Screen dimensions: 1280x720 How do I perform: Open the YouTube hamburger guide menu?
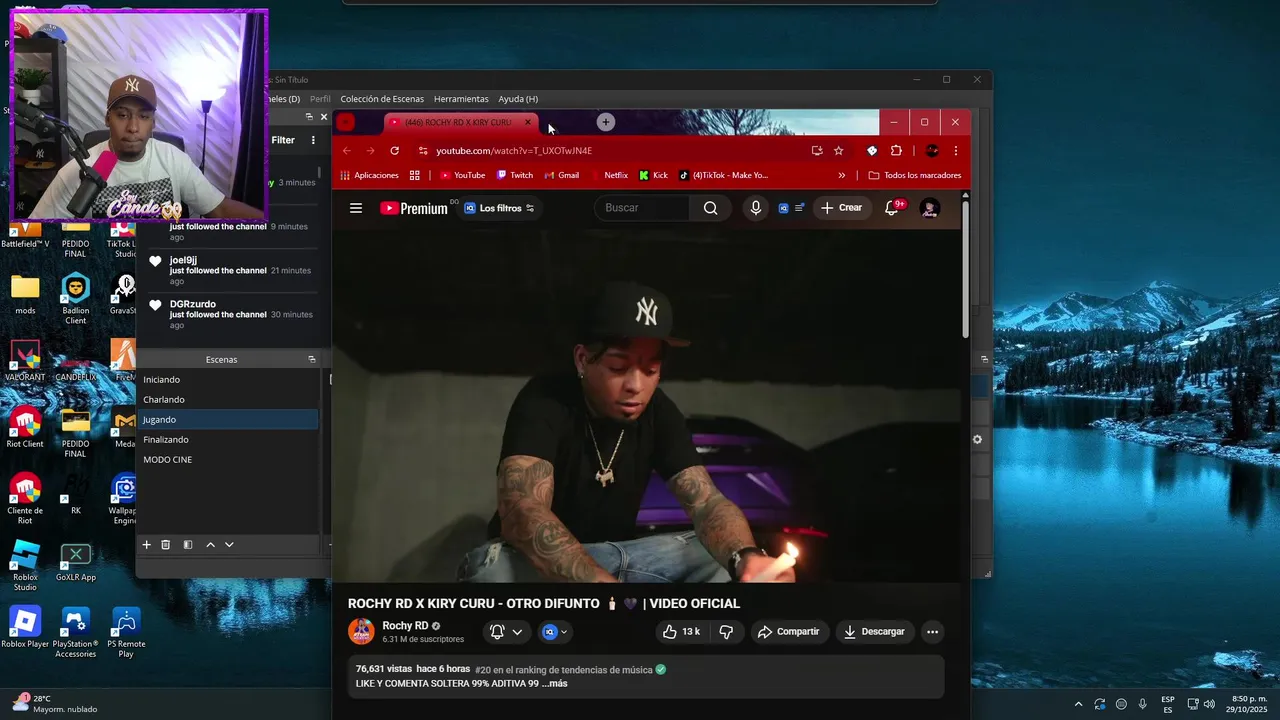click(356, 208)
